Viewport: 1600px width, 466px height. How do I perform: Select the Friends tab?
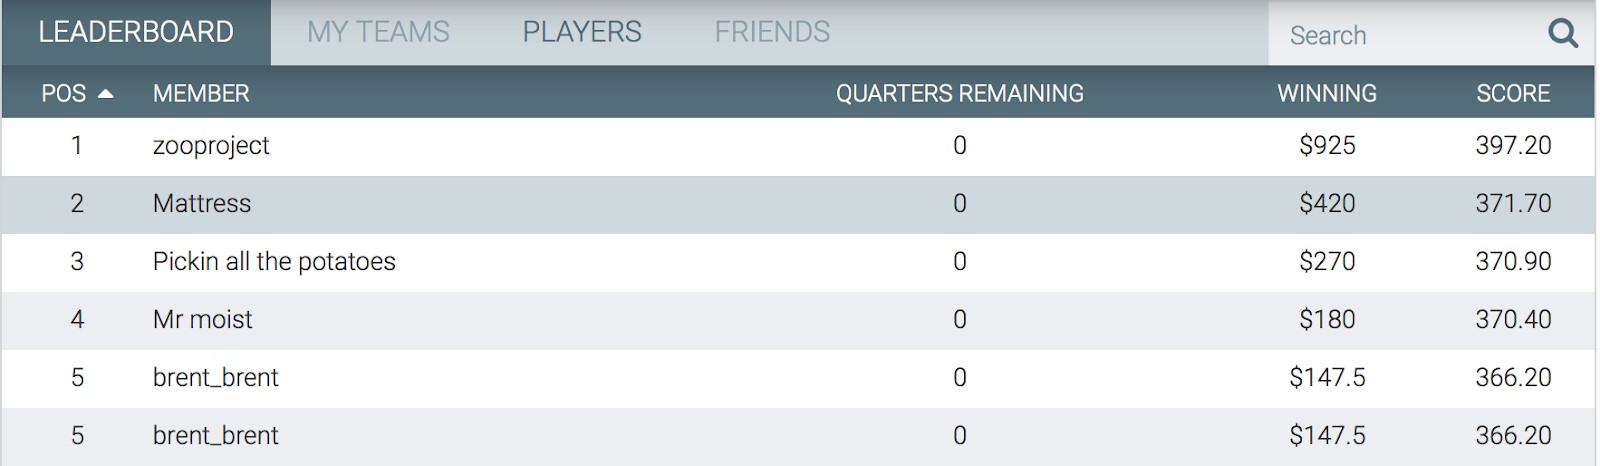pyautogui.click(x=772, y=32)
